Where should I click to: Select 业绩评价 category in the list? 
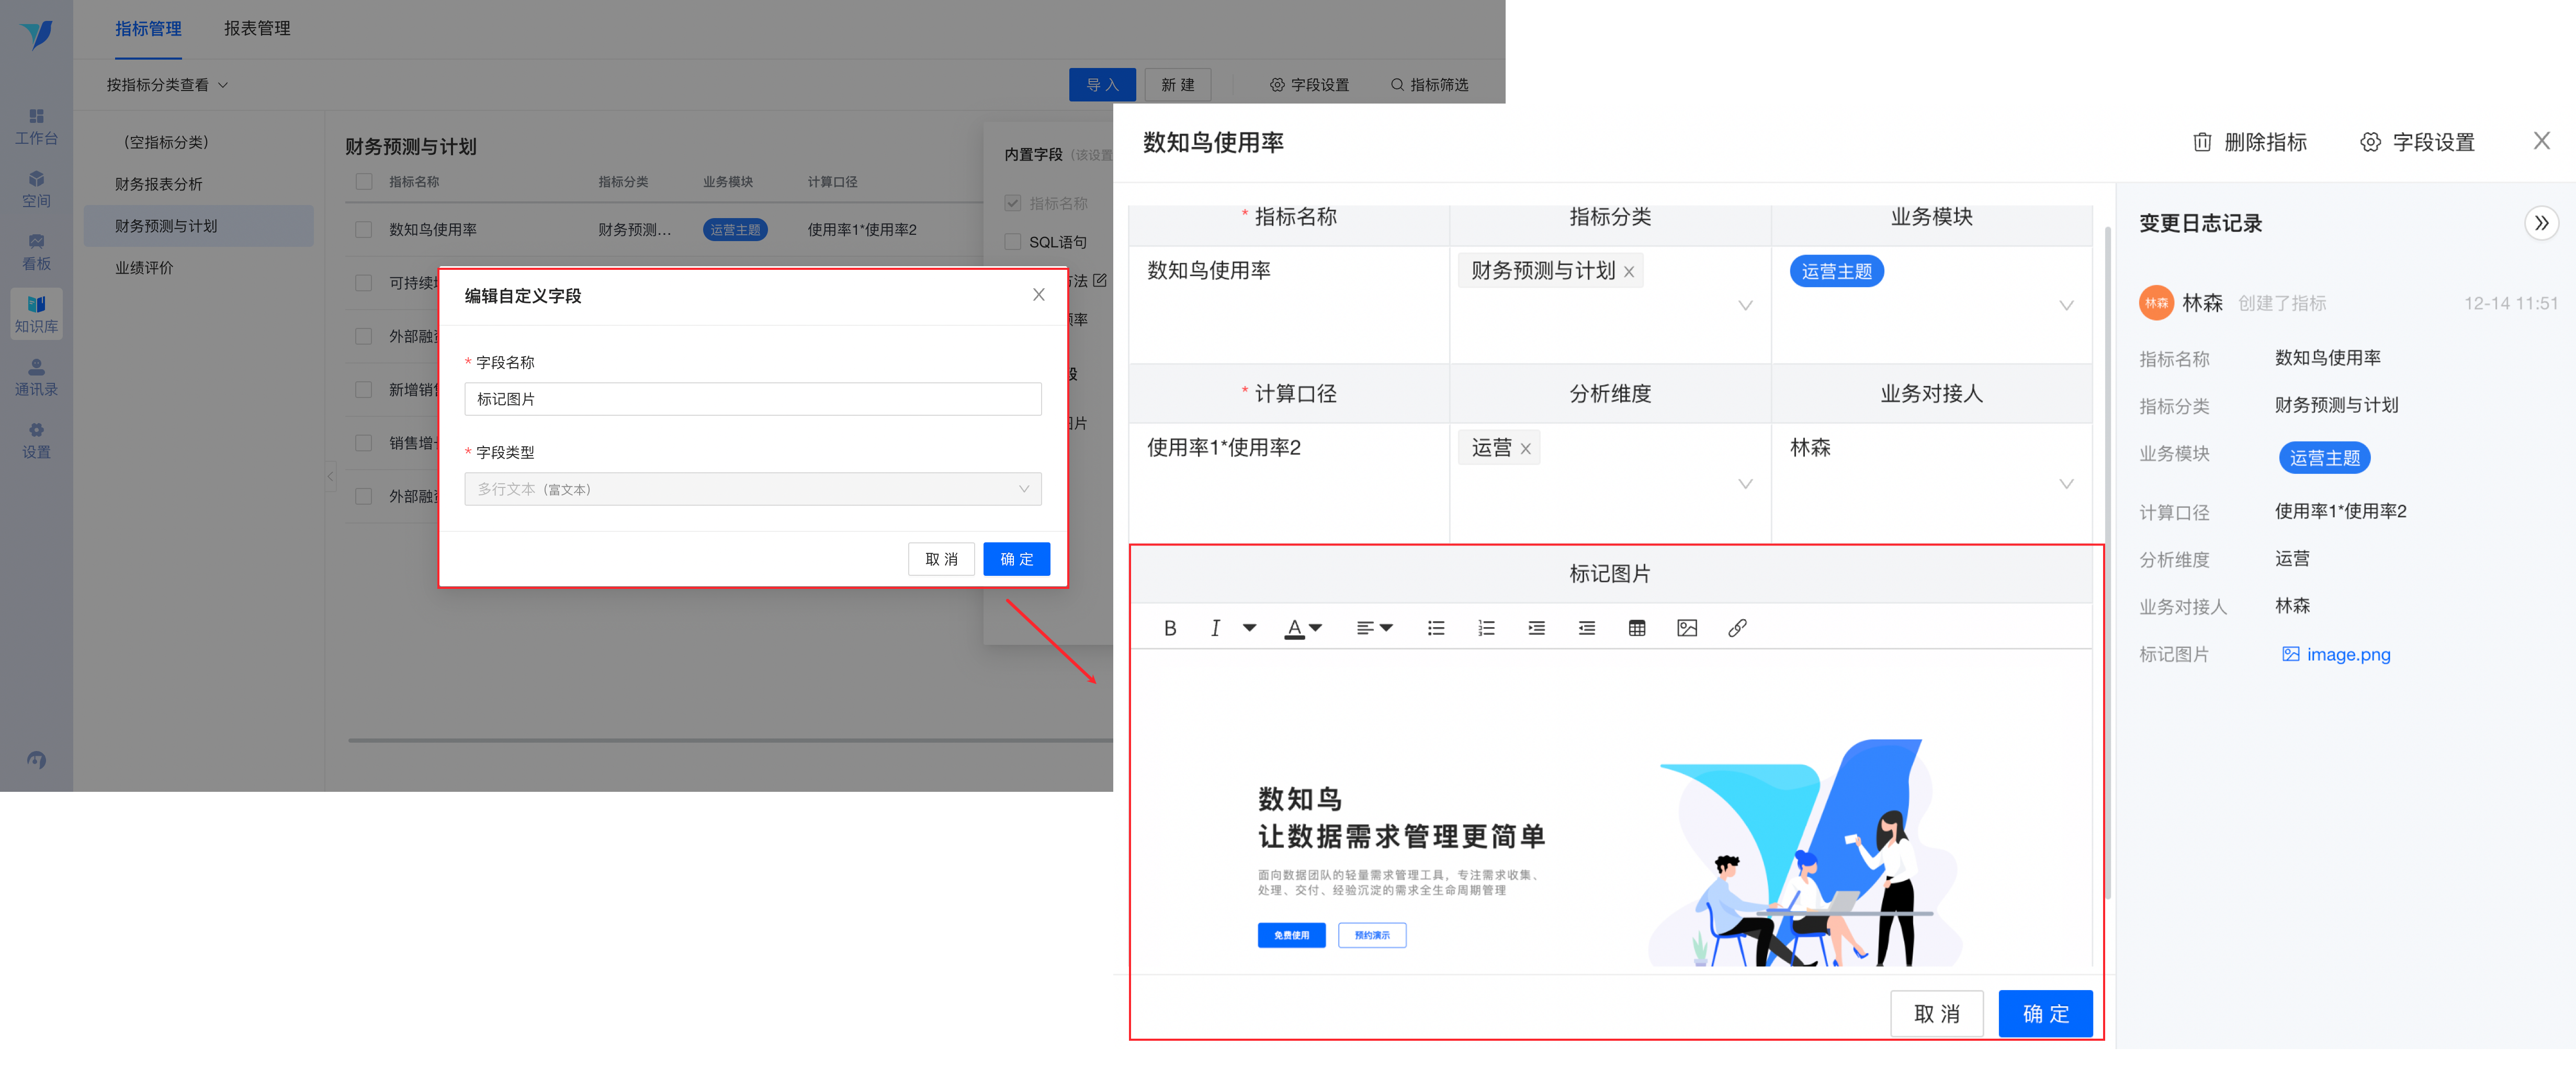coord(144,268)
